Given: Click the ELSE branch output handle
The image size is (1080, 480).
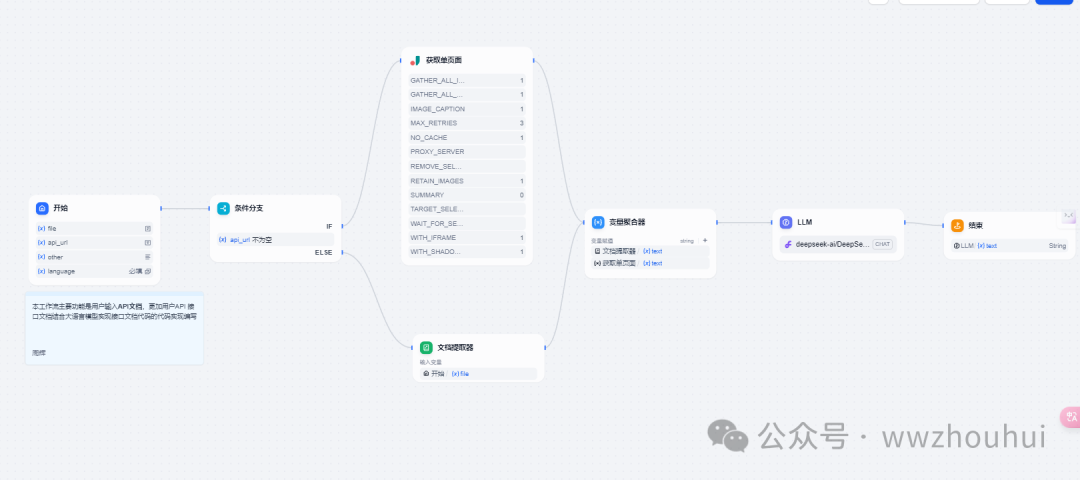Looking at the screenshot, I should [343, 253].
